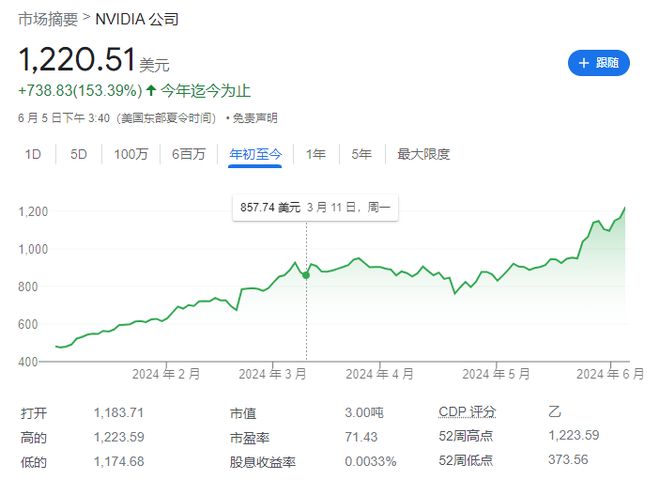Click the 今年迄今为止 label
Image resolution: width=660 pixels, height=480 pixels.
(206, 91)
